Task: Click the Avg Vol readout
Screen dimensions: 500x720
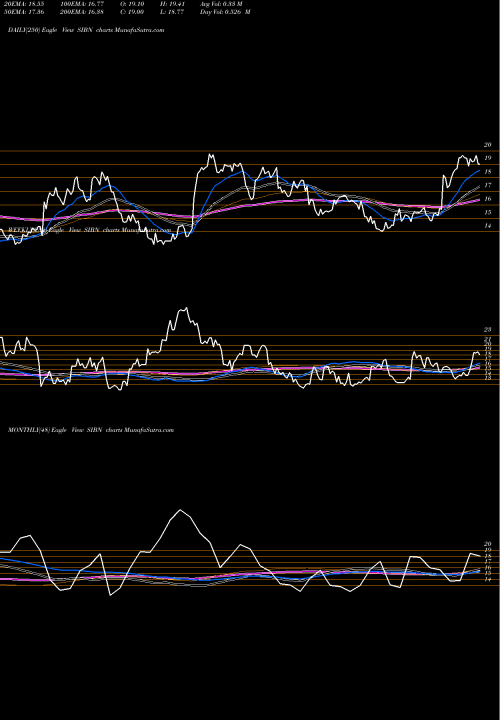Action: pos(221,4)
